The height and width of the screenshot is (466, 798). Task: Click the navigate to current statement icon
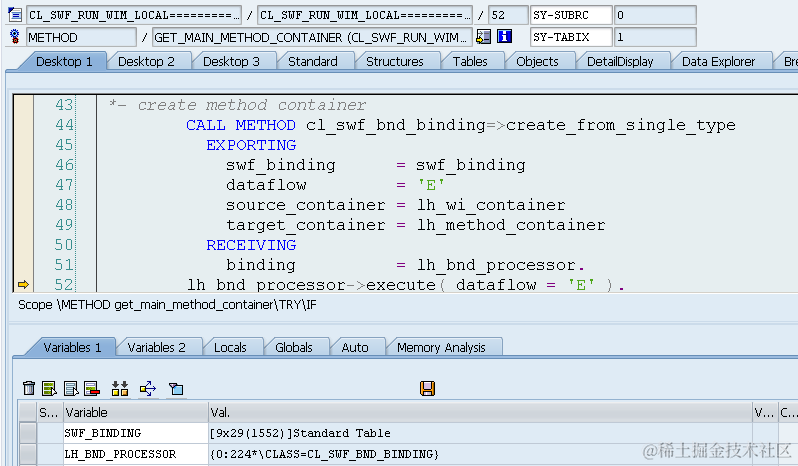coord(483,36)
